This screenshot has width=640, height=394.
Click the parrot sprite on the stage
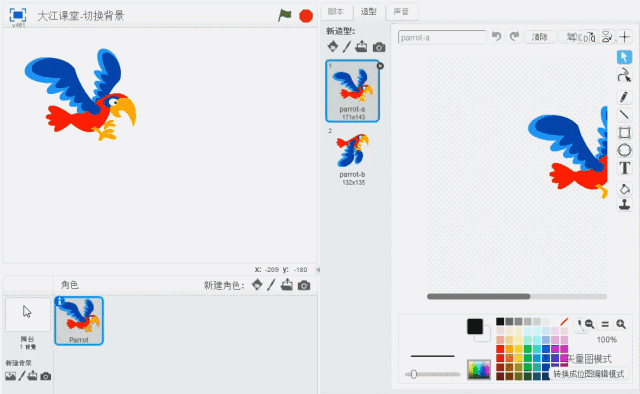point(80,95)
